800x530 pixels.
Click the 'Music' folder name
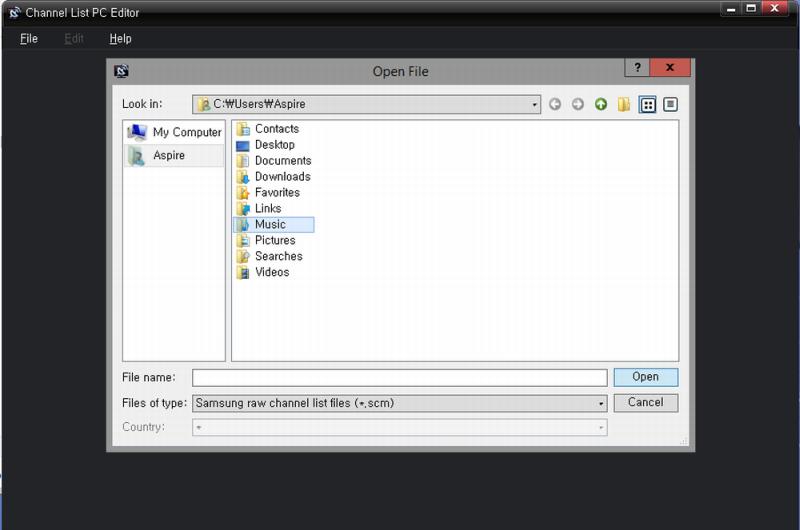tap(270, 224)
